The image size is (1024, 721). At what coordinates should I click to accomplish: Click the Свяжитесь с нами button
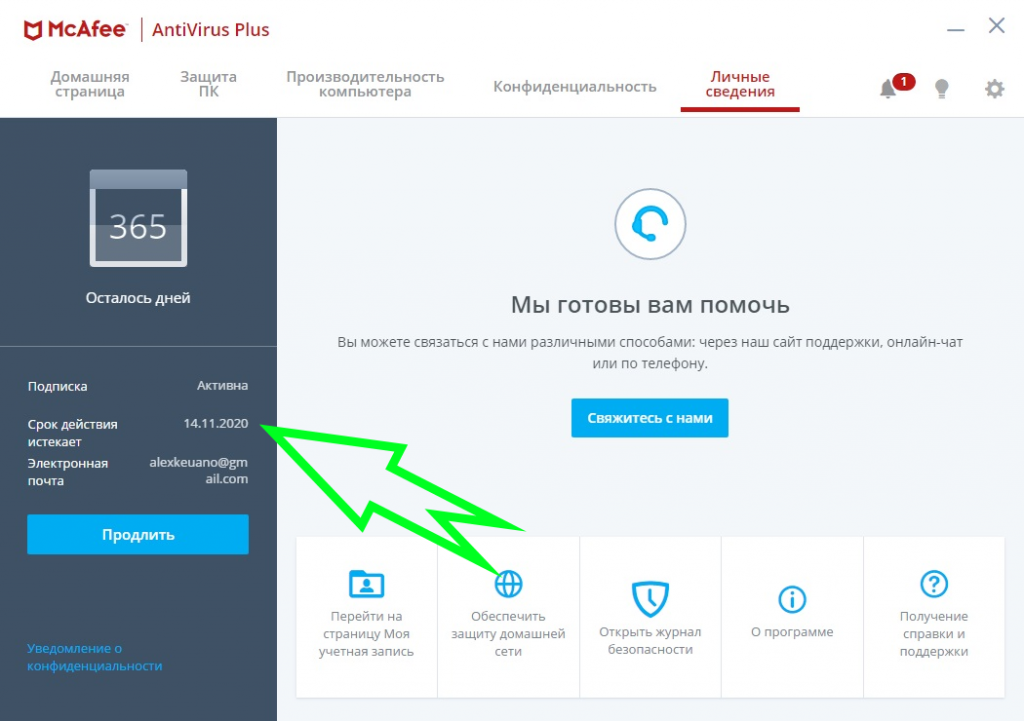[650, 418]
